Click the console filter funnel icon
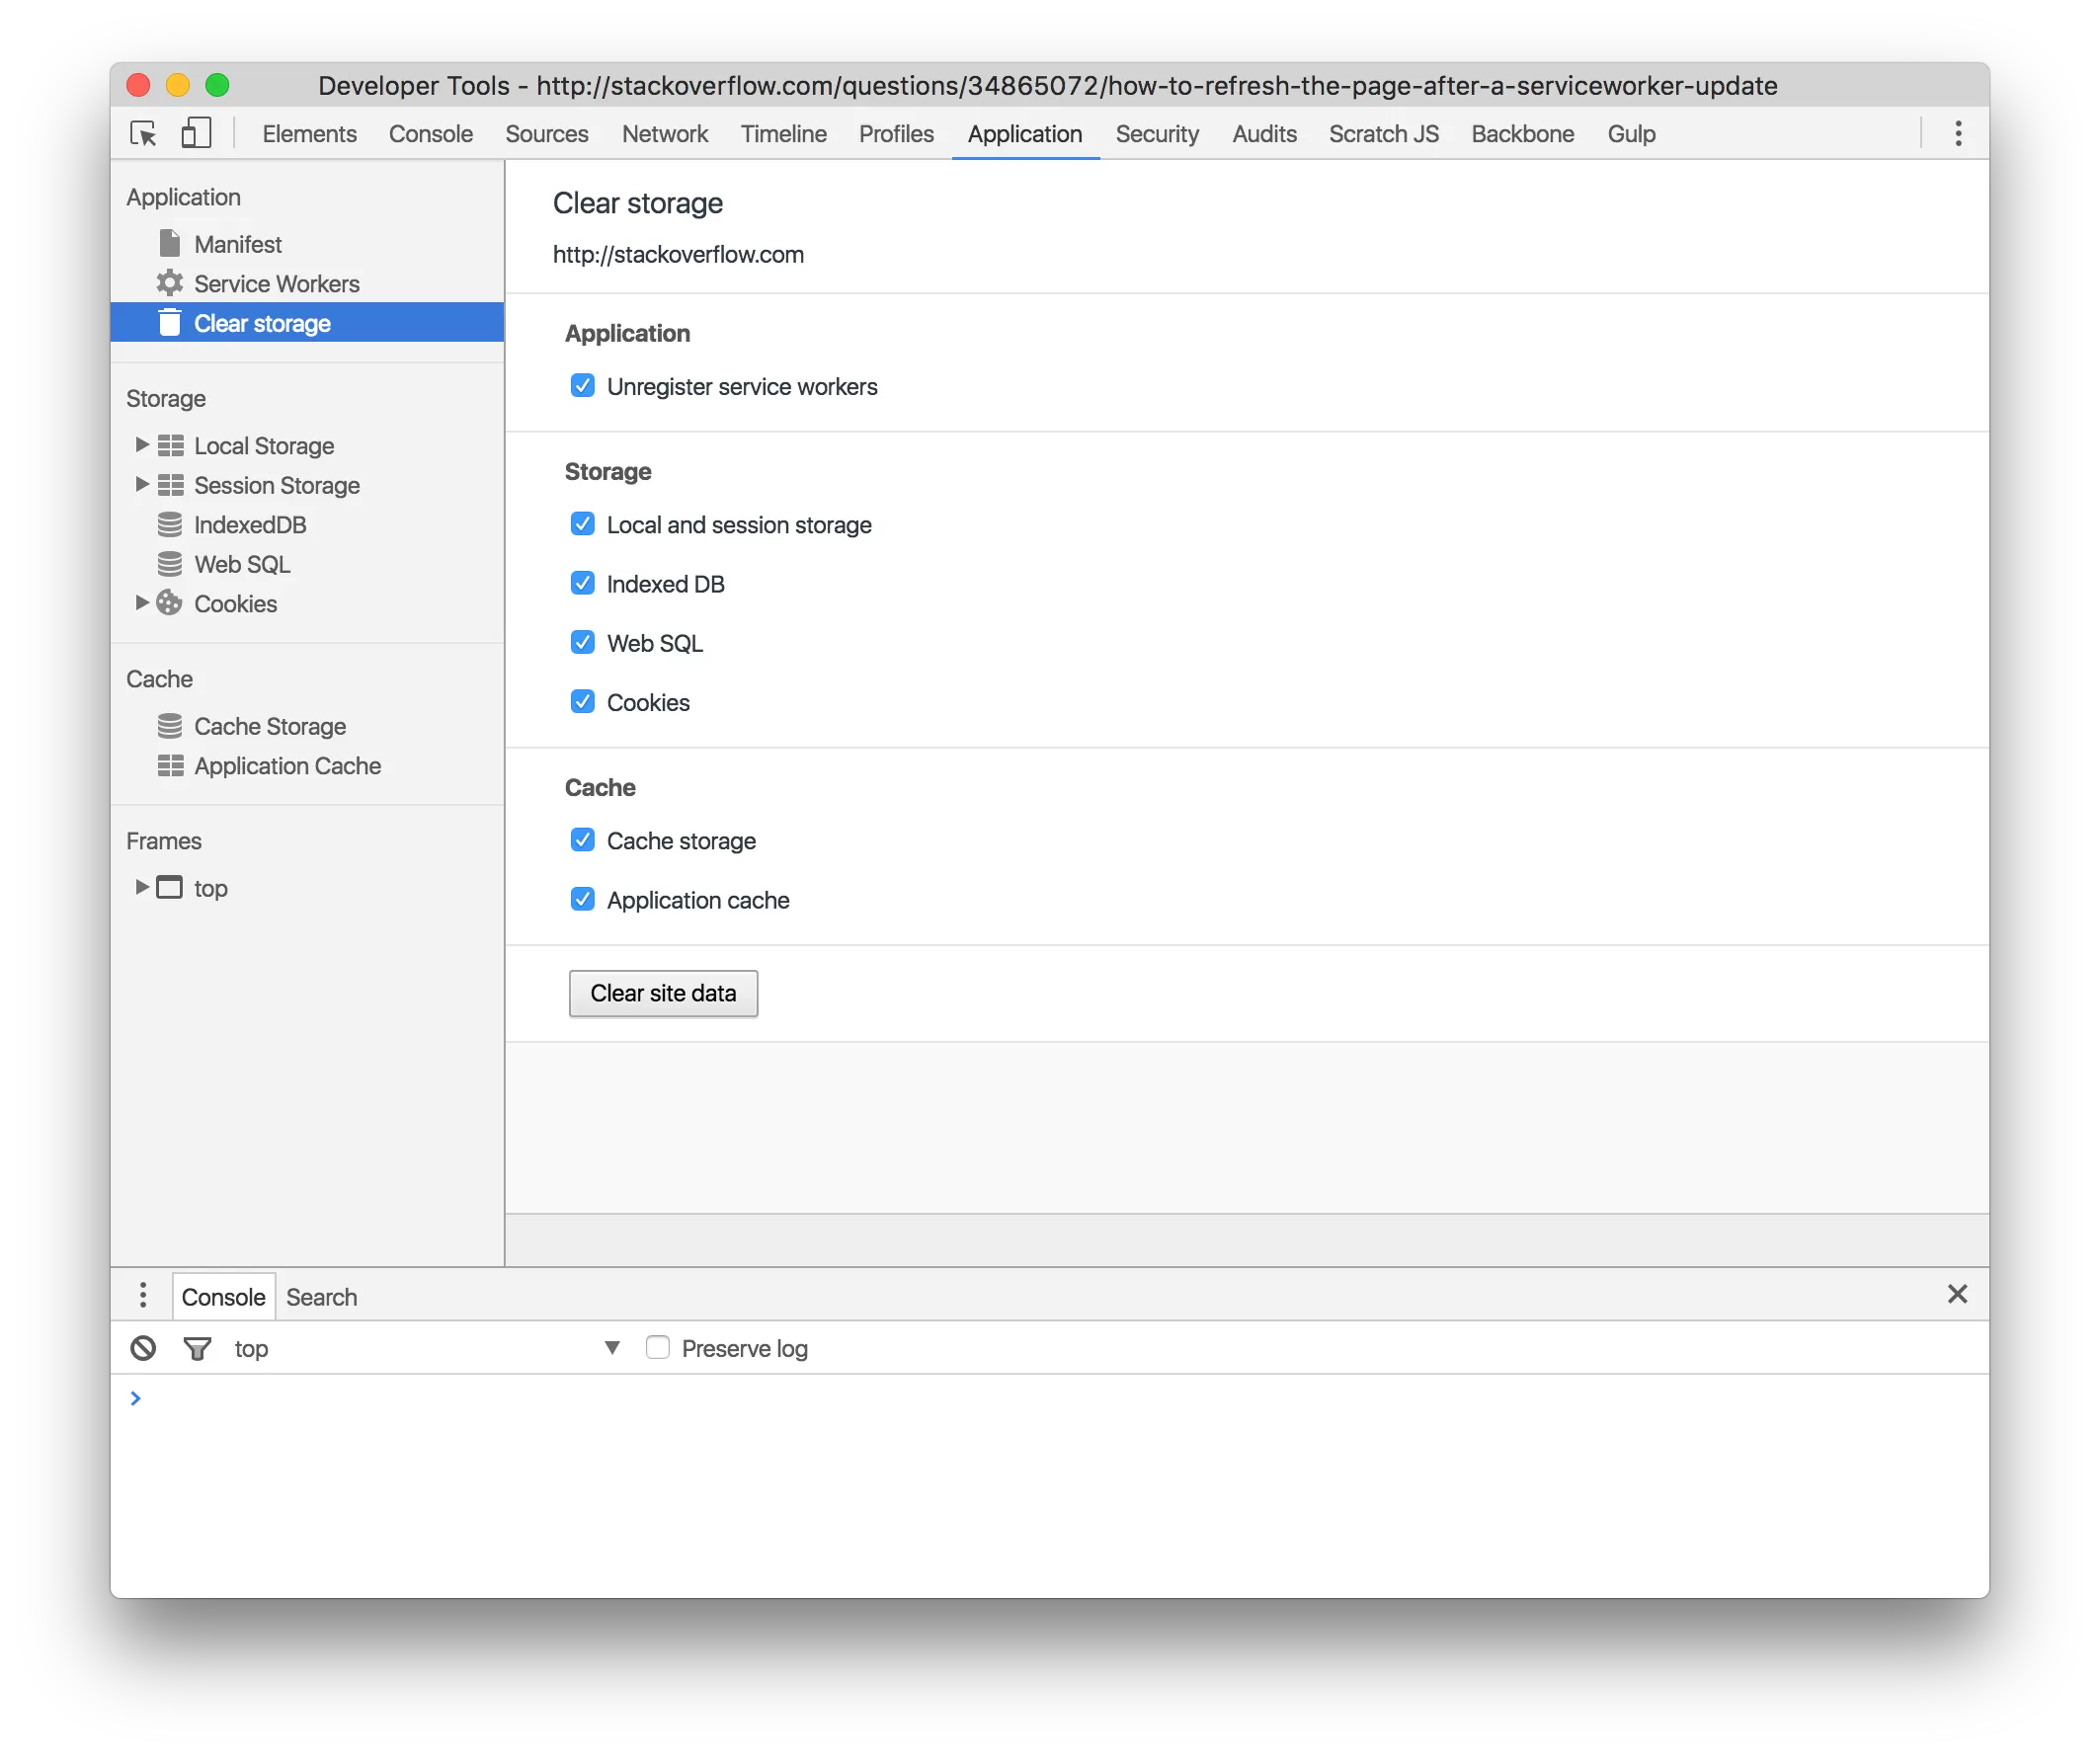 (x=197, y=1348)
